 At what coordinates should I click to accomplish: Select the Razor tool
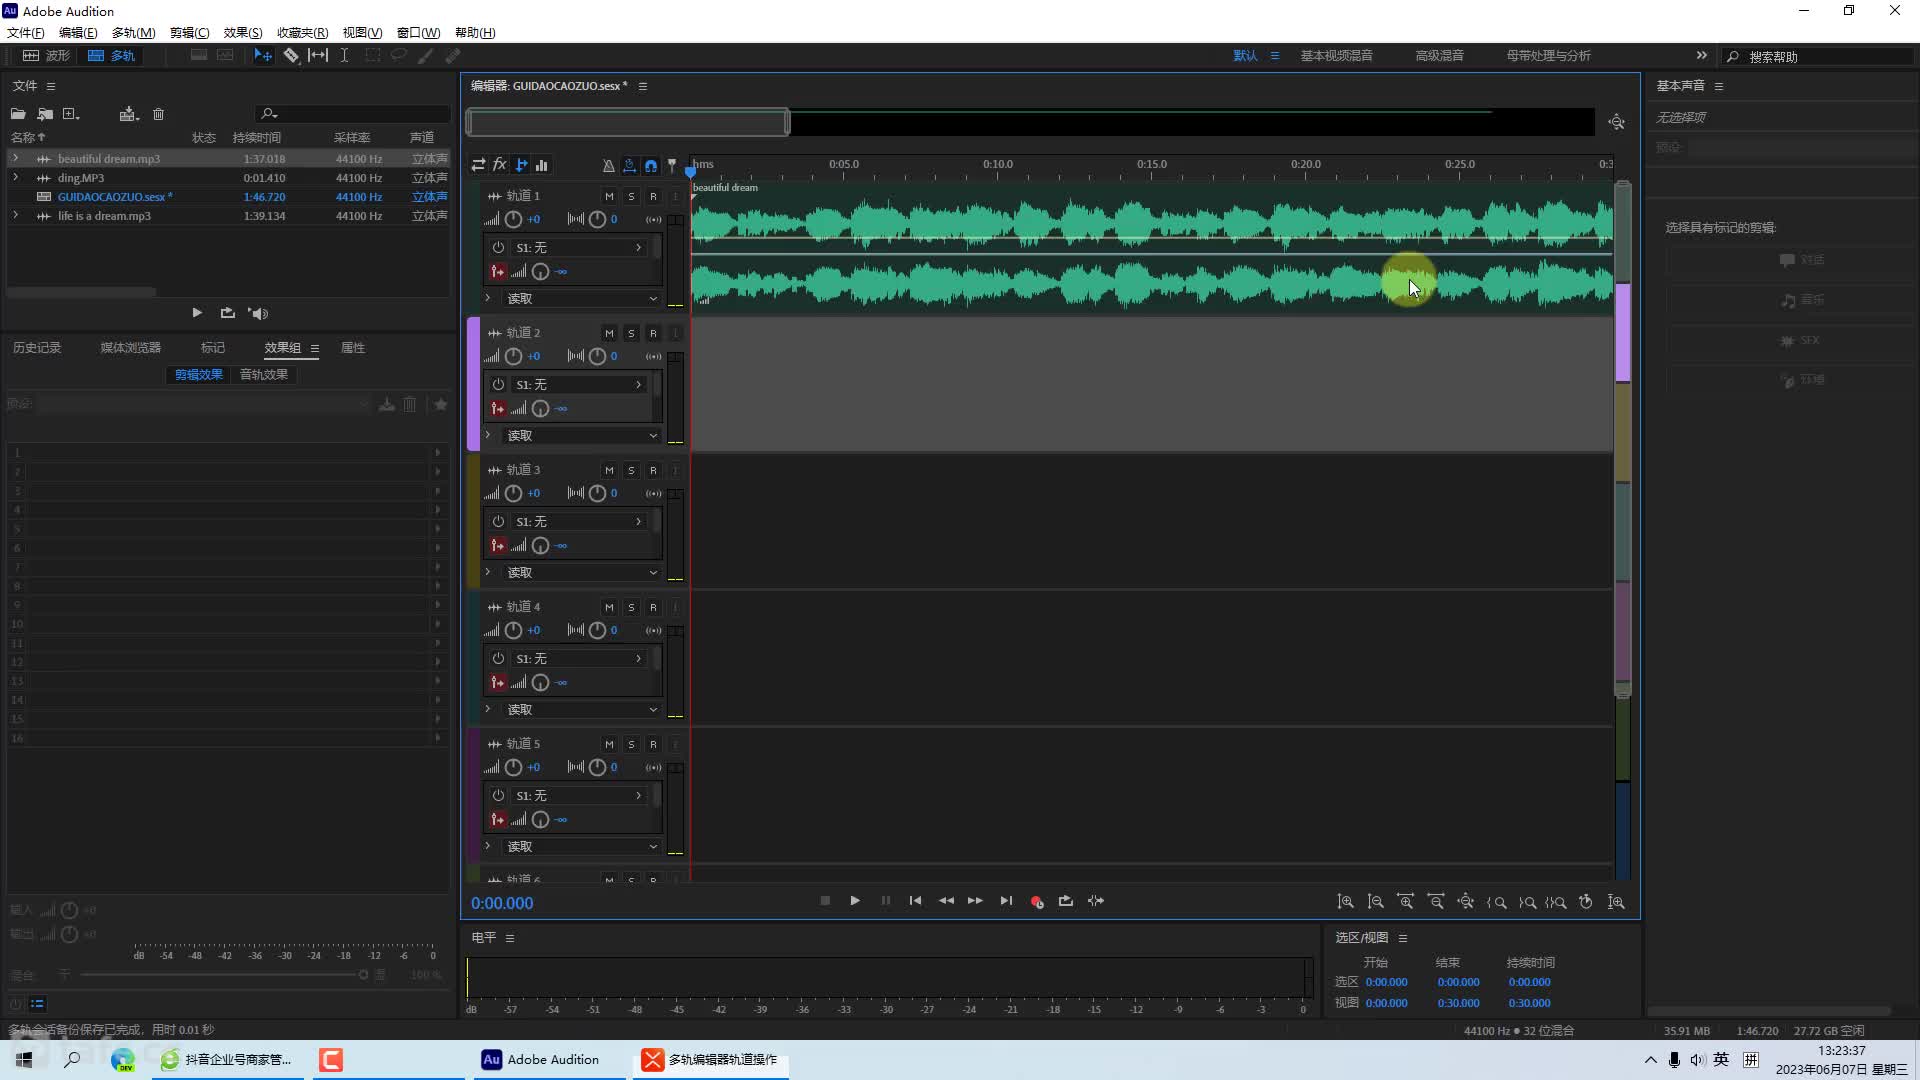click(x=291, y=56)
